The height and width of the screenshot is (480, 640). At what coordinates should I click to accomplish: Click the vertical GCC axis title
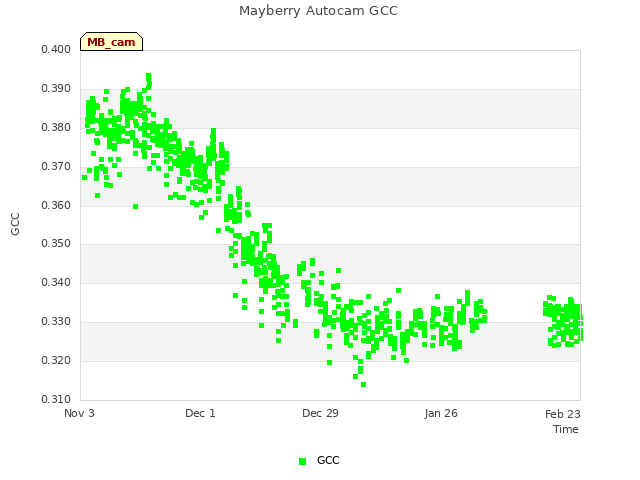tap(15, 224)
